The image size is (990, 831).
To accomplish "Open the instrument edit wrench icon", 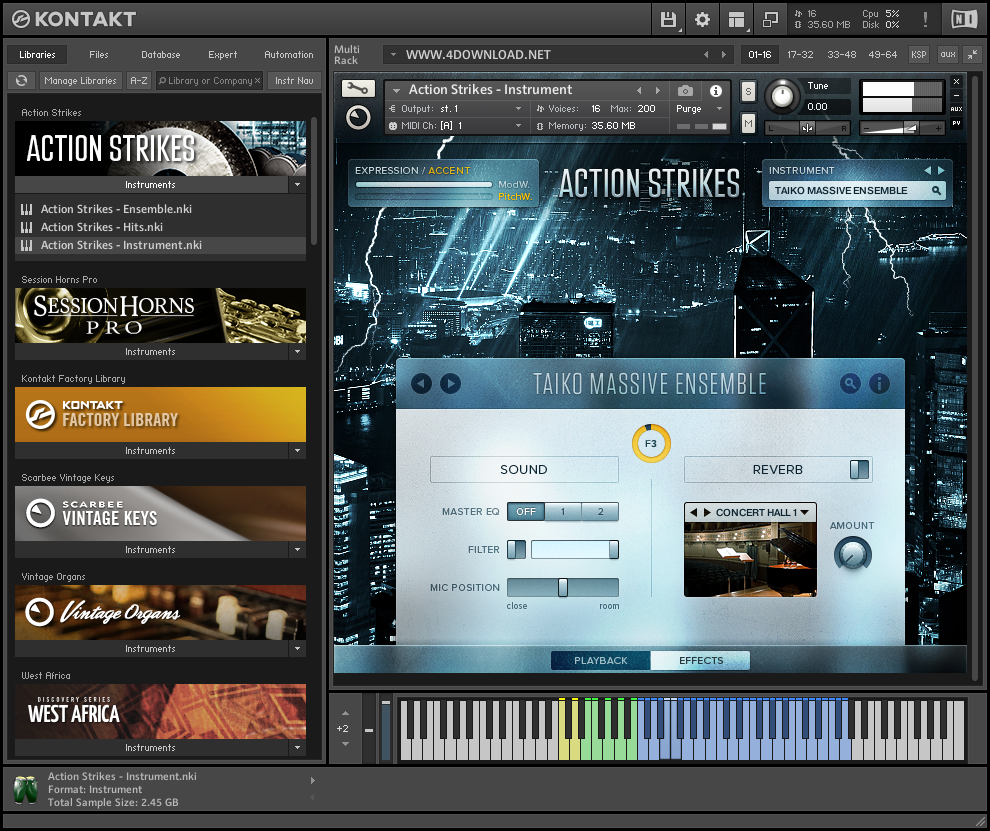I will coord(357,89).
